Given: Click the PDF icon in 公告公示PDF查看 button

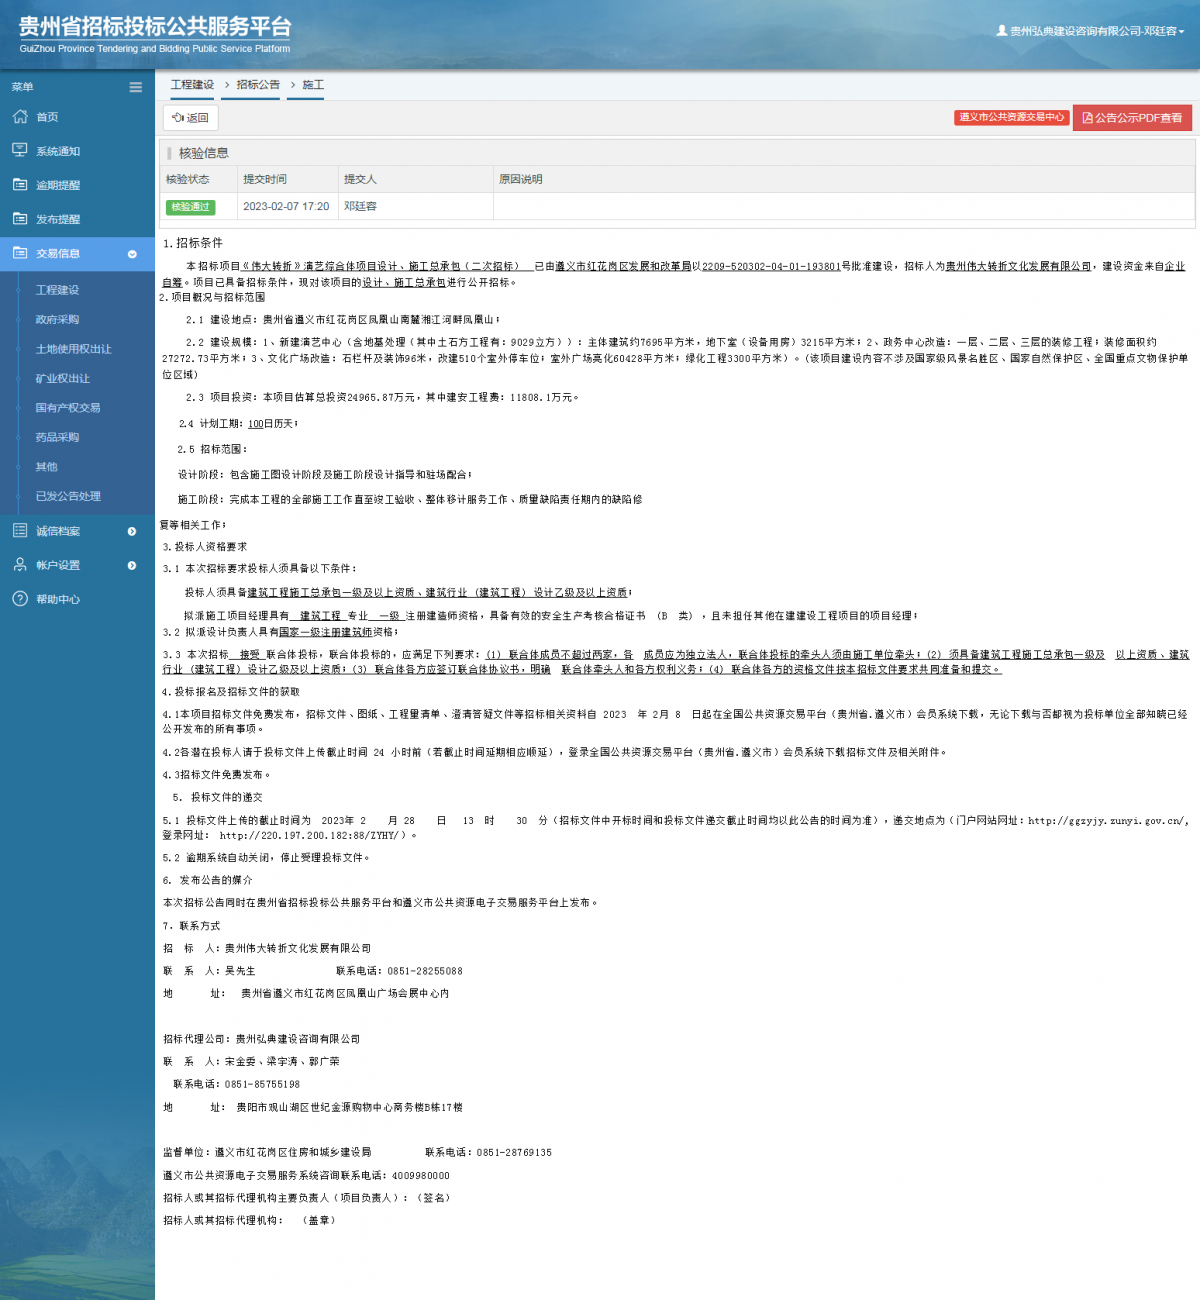Looking at the screenshot, I should (1087, 118).
